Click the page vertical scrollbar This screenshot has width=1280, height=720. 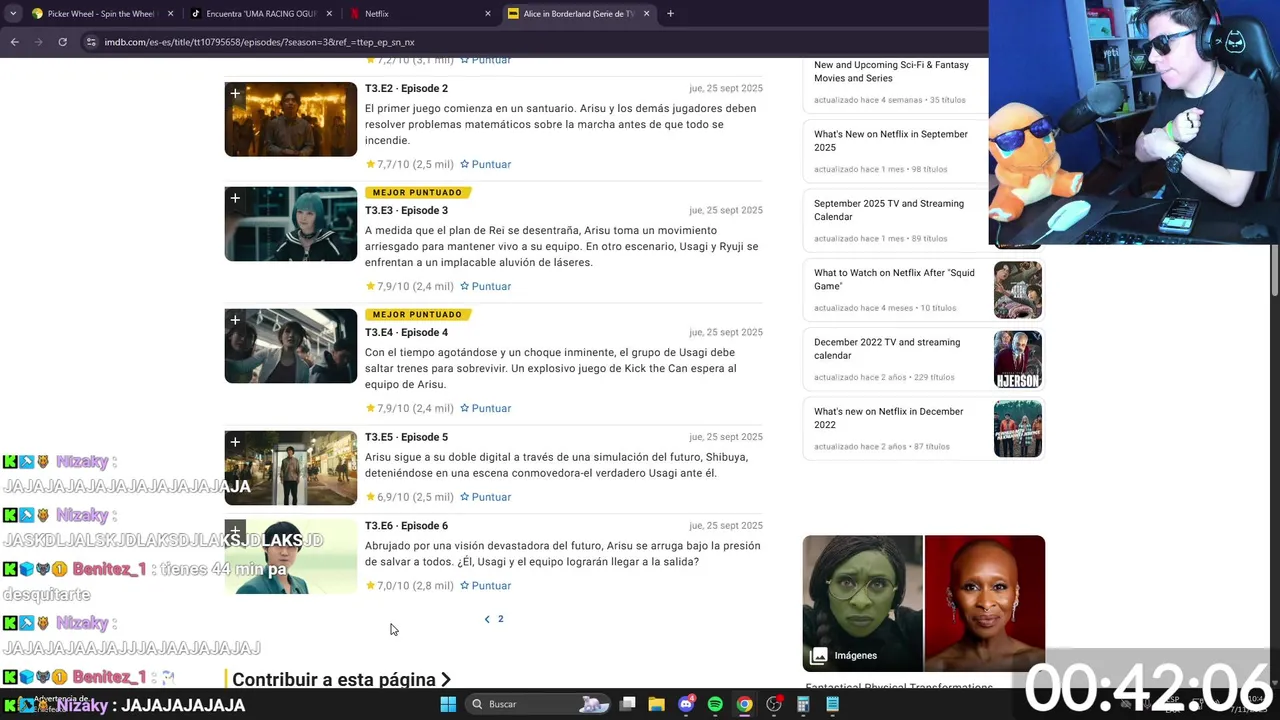click(1274, 270)
